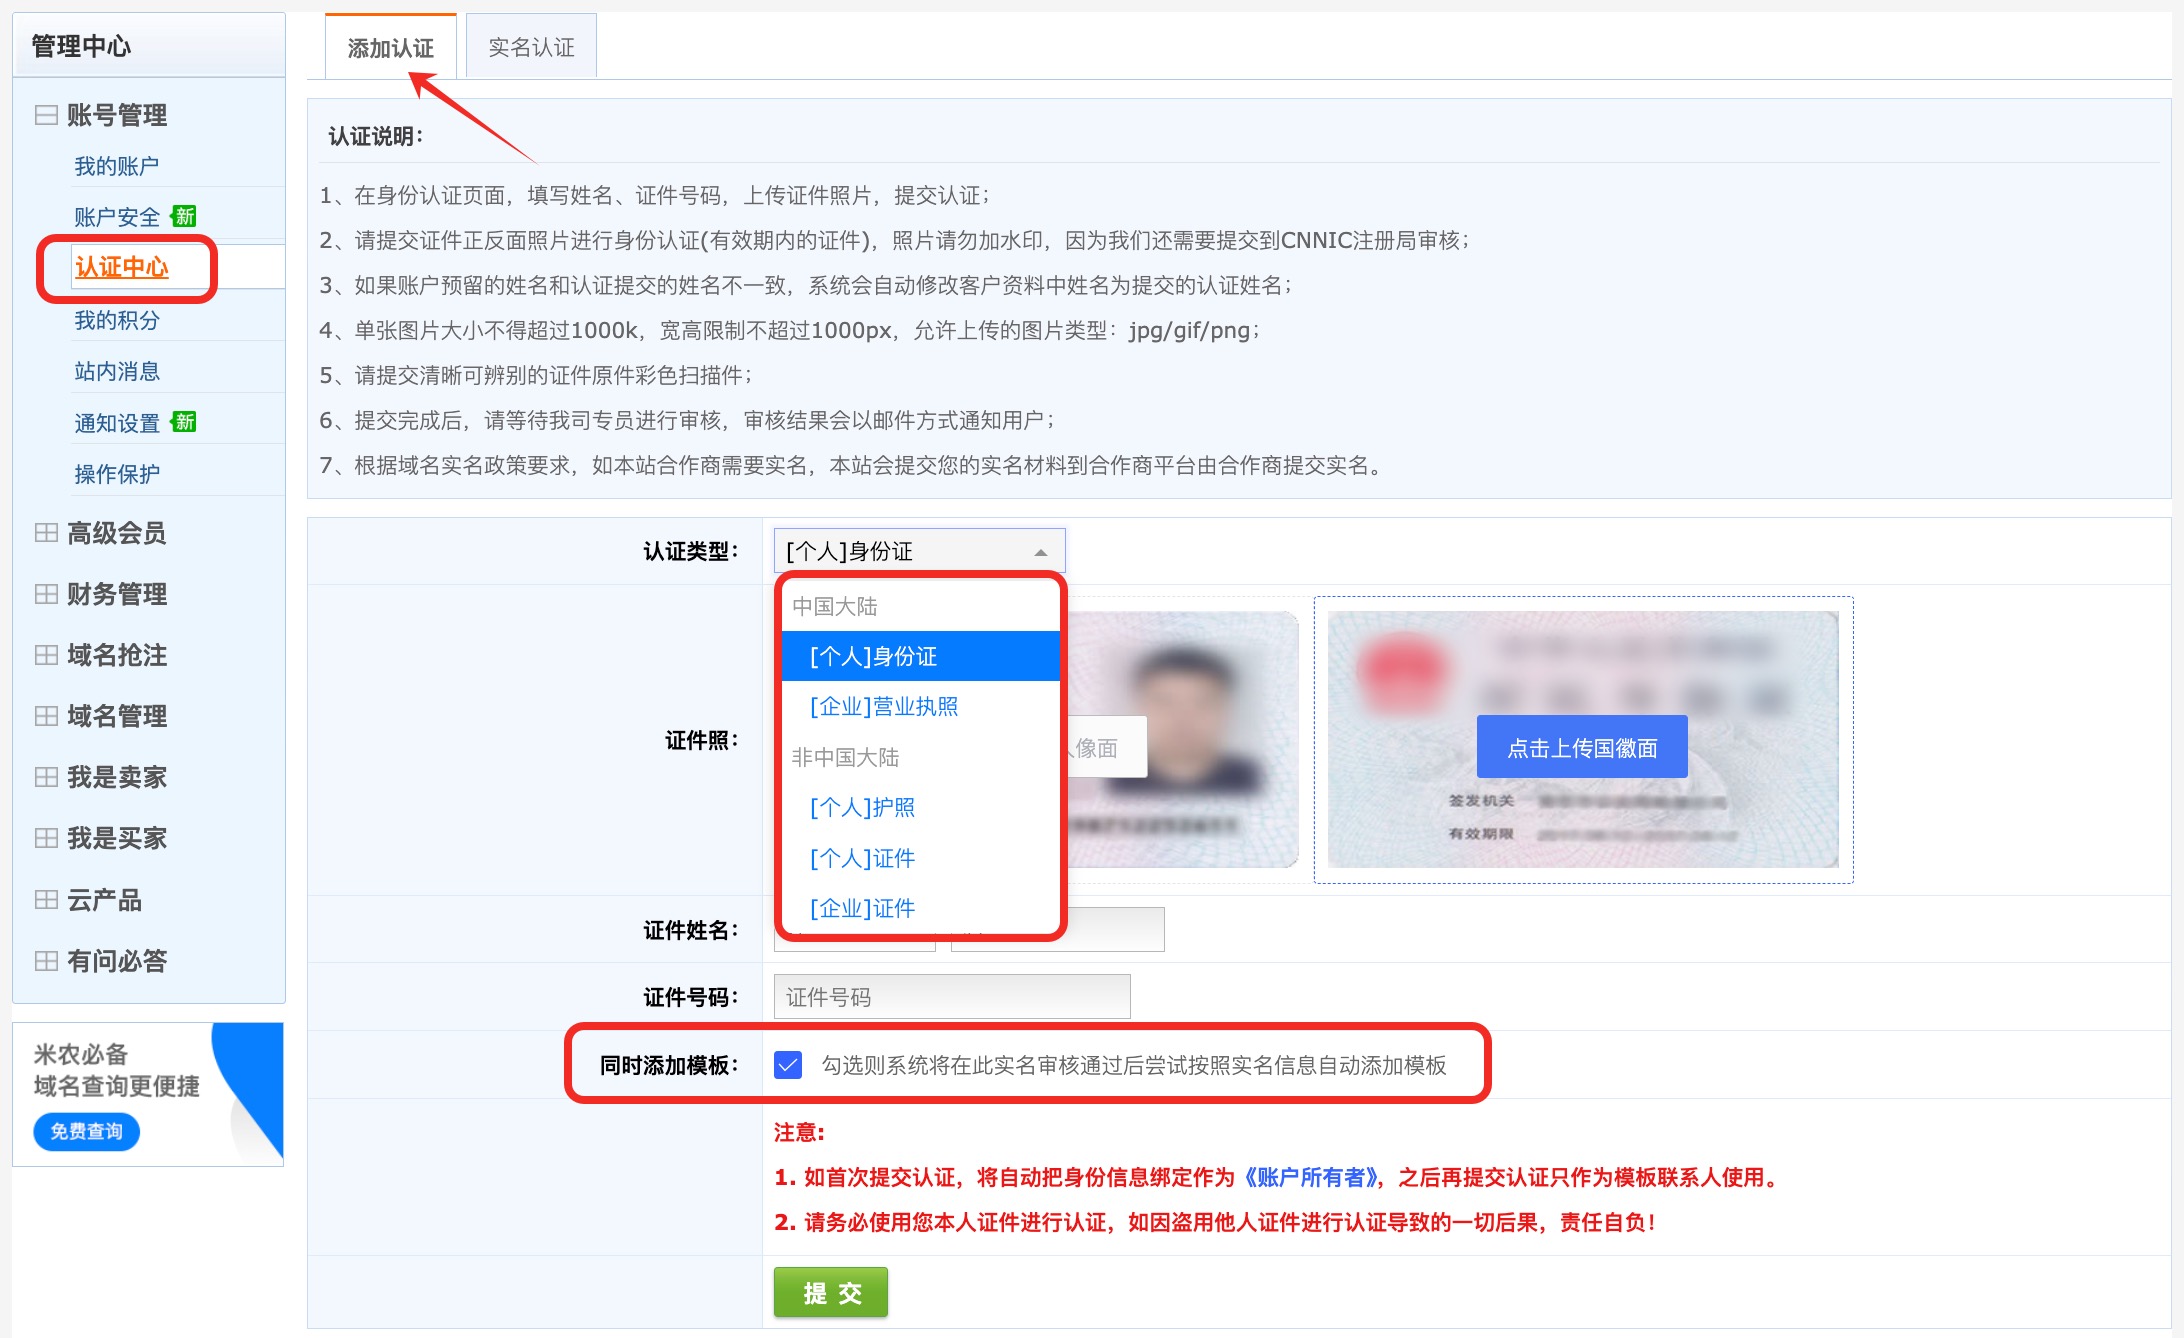Expand 高级会员 tree icon
This screenshot has height=1338, width=2184.
46,533
